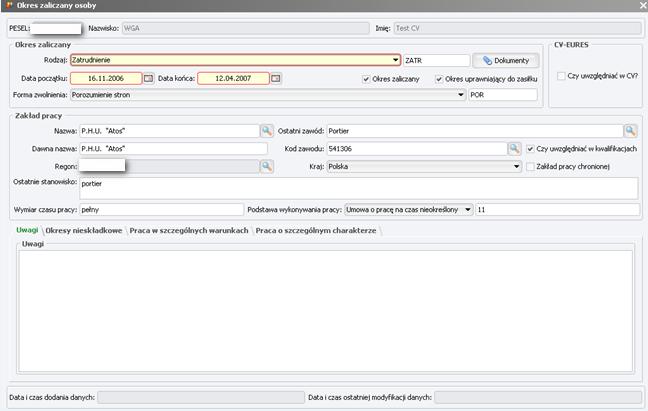Switch to Okresy nieskładkowe tab
Viewport: 648px width, 411px height.
tap(84, 230)
